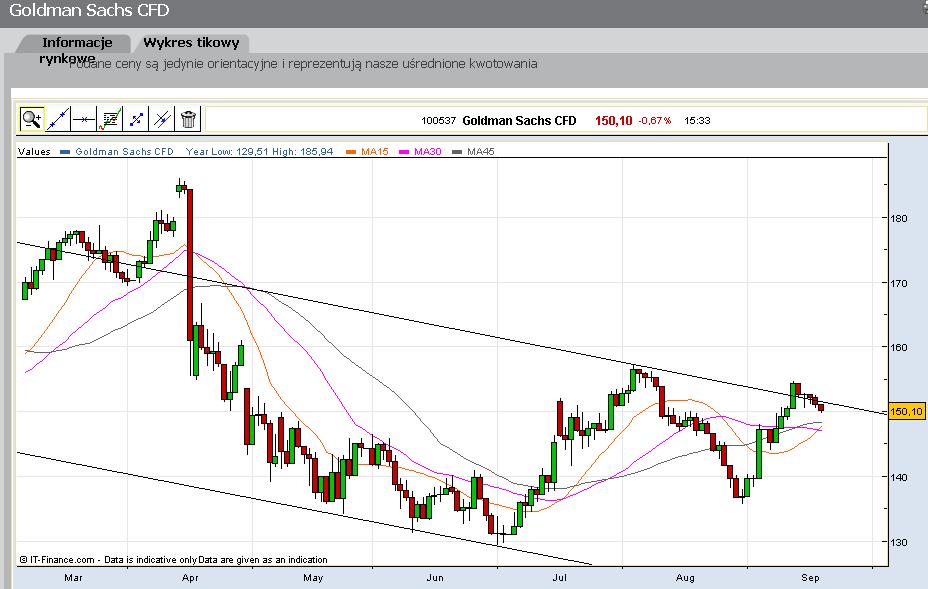Image resolution: width=928 pixels, height=589 pixels.
Task: Click the instrument code 100537
Action: pyautogui.click(x=439, y=121)
